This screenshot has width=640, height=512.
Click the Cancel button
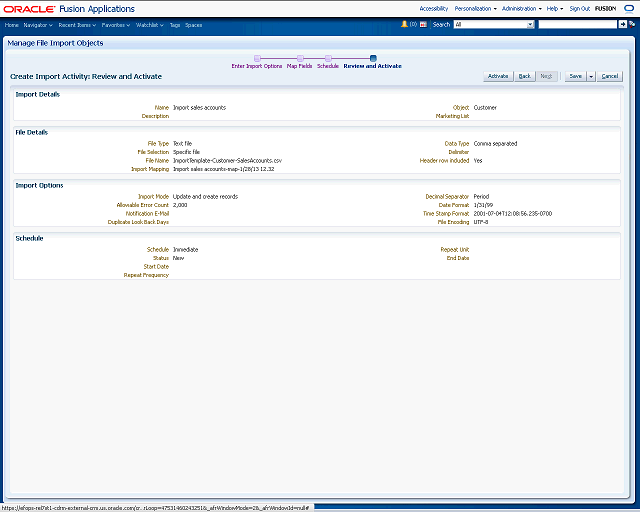pos(610,76)
